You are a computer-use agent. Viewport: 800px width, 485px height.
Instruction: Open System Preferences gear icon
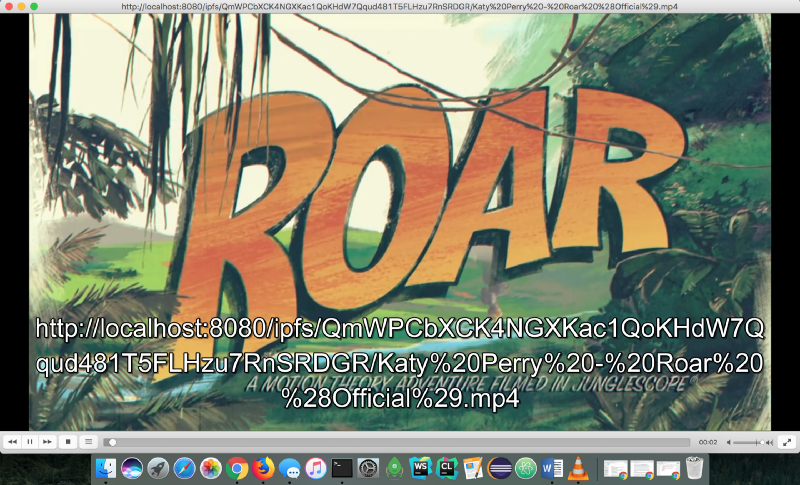click(368, 468)
